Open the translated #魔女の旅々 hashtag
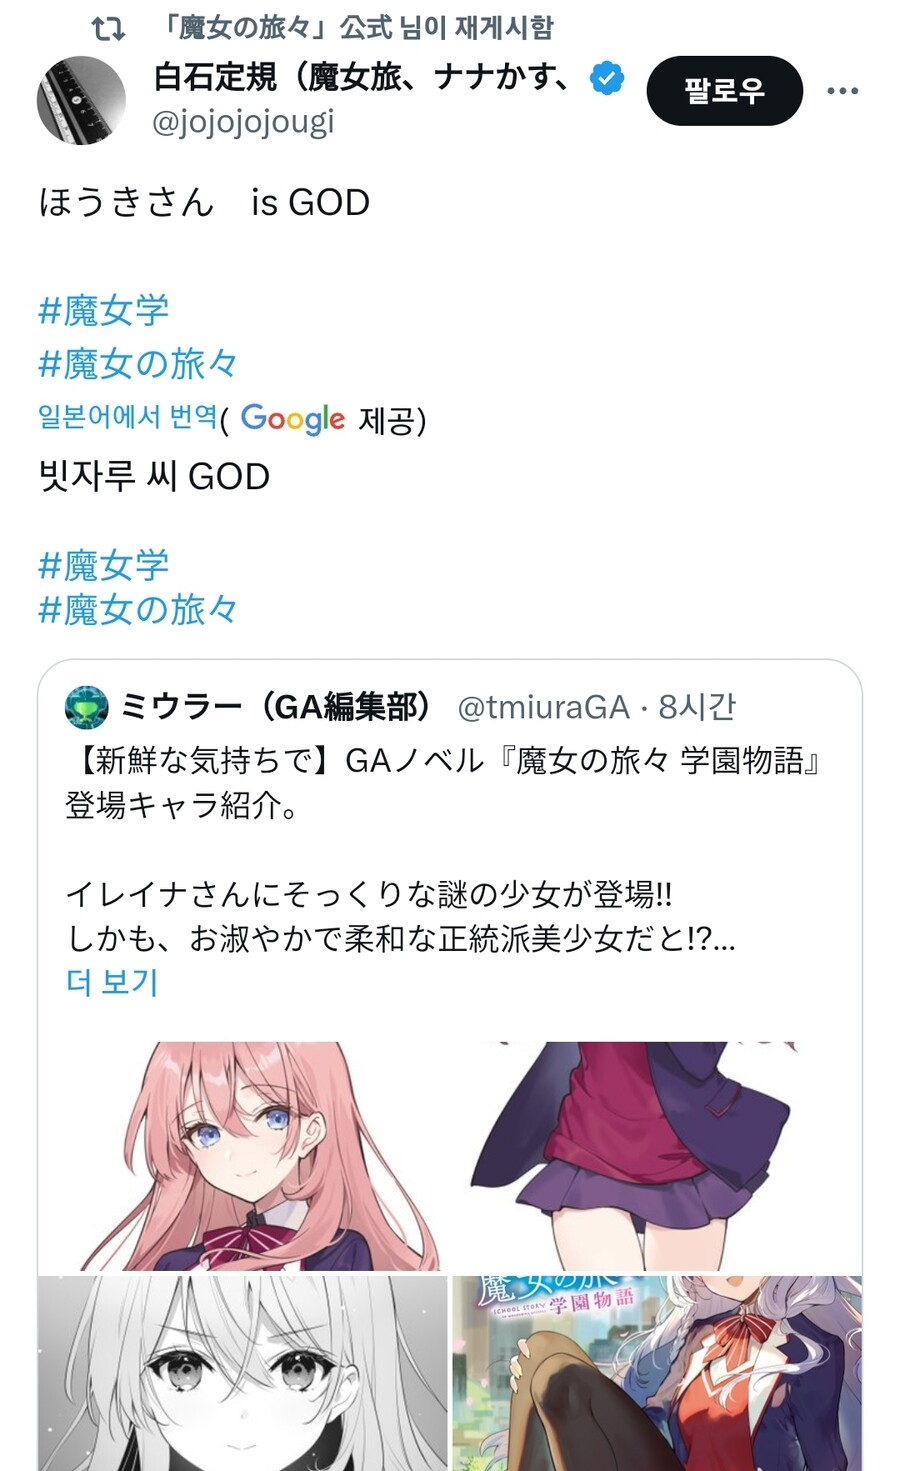This screenshot has height=1471, width=900. click(138, 609)
